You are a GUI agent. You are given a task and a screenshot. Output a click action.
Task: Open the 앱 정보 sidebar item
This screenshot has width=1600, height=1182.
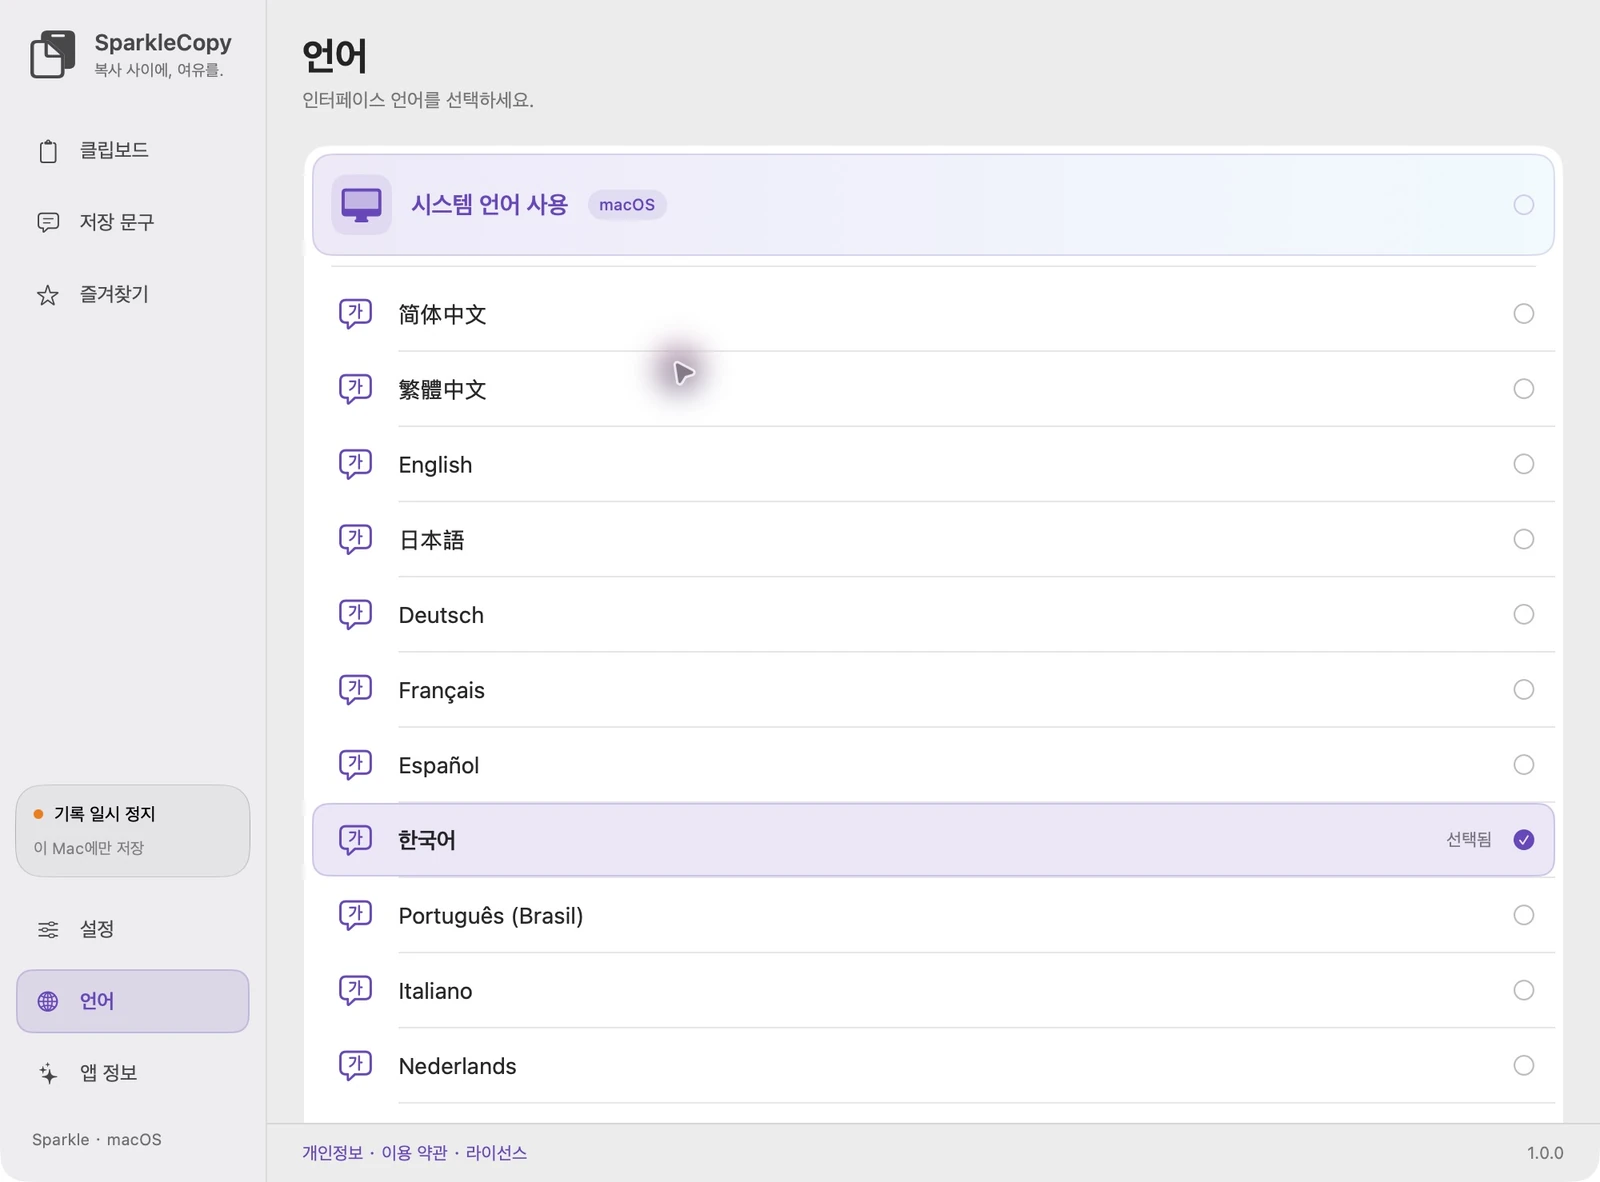[132, 1073]
